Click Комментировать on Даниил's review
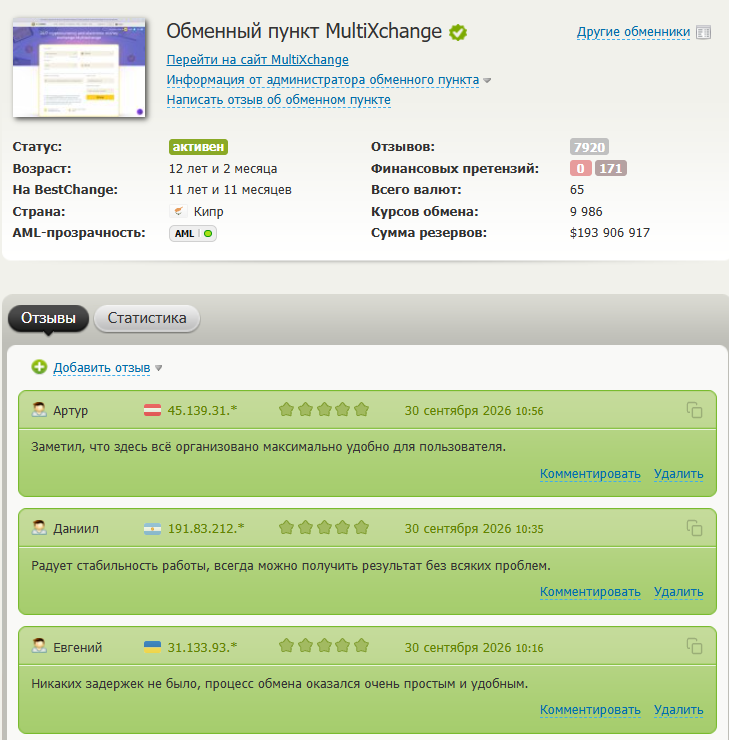 point(590,591)
